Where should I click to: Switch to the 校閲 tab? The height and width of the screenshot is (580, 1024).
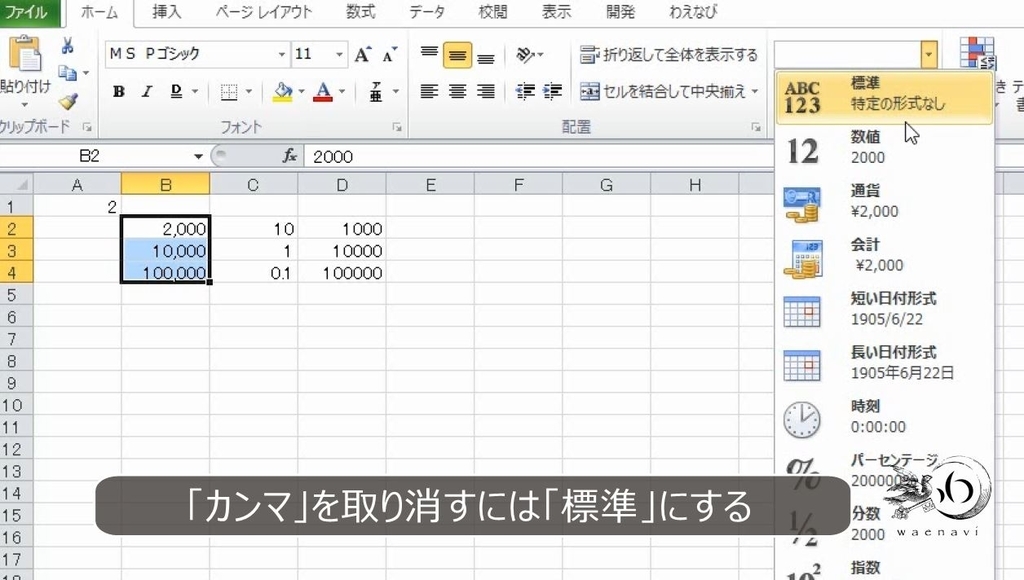[x=492, y=12]
